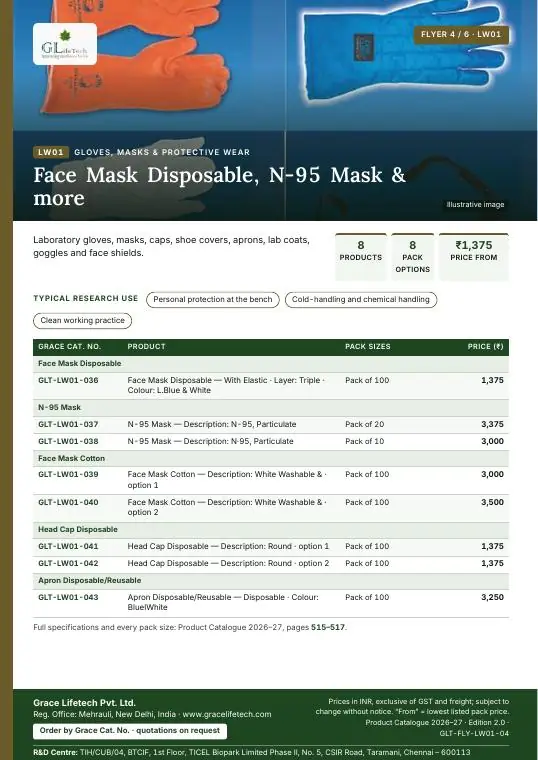Click the 3,500 price

[492, 503]
